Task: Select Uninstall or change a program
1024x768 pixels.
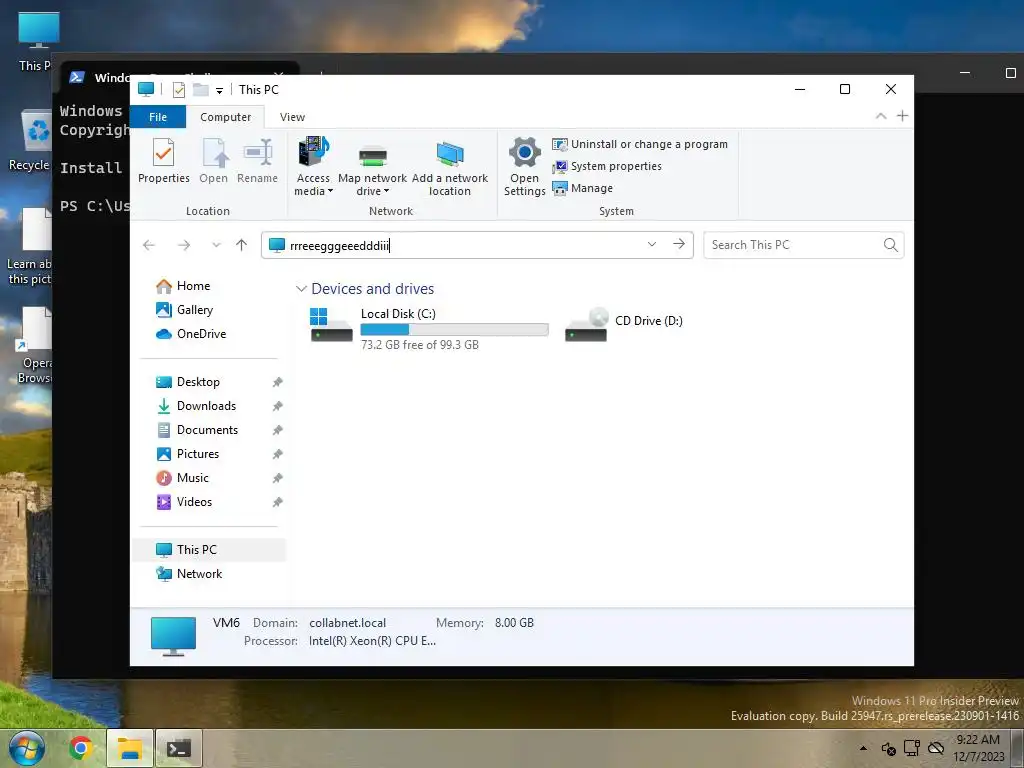Action: click(639, 144)
